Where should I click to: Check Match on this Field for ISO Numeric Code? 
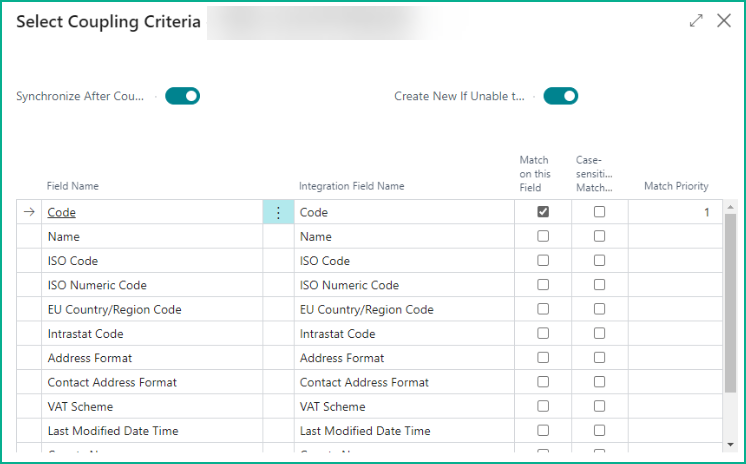543,285
